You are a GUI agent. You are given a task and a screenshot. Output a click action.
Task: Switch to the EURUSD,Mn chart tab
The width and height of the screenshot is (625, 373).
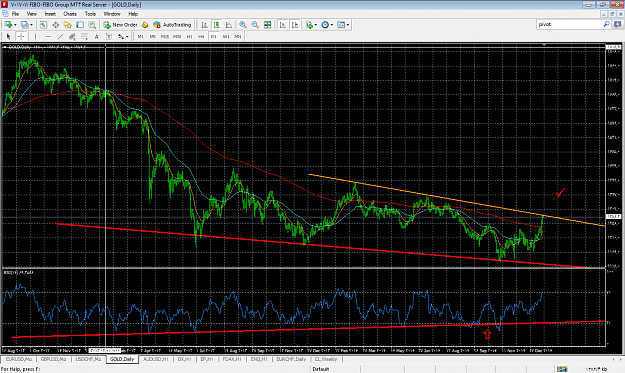pyautogui.click(x=18, y=359)
